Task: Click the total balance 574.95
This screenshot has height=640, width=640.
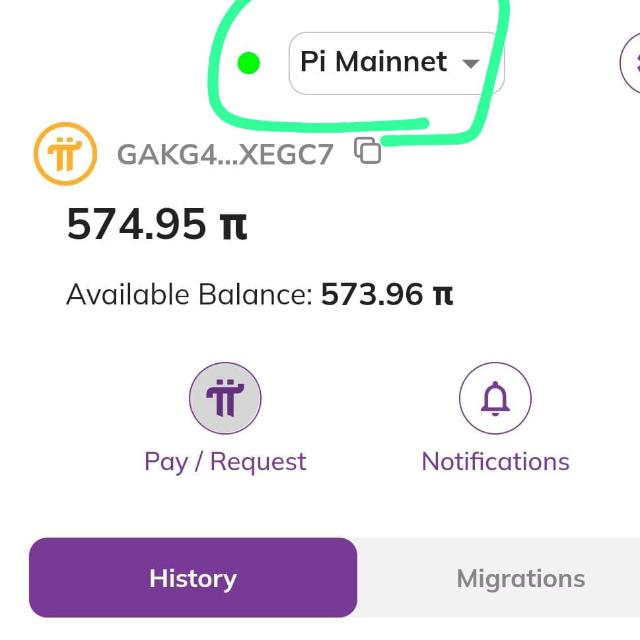Action: point(136,224)
